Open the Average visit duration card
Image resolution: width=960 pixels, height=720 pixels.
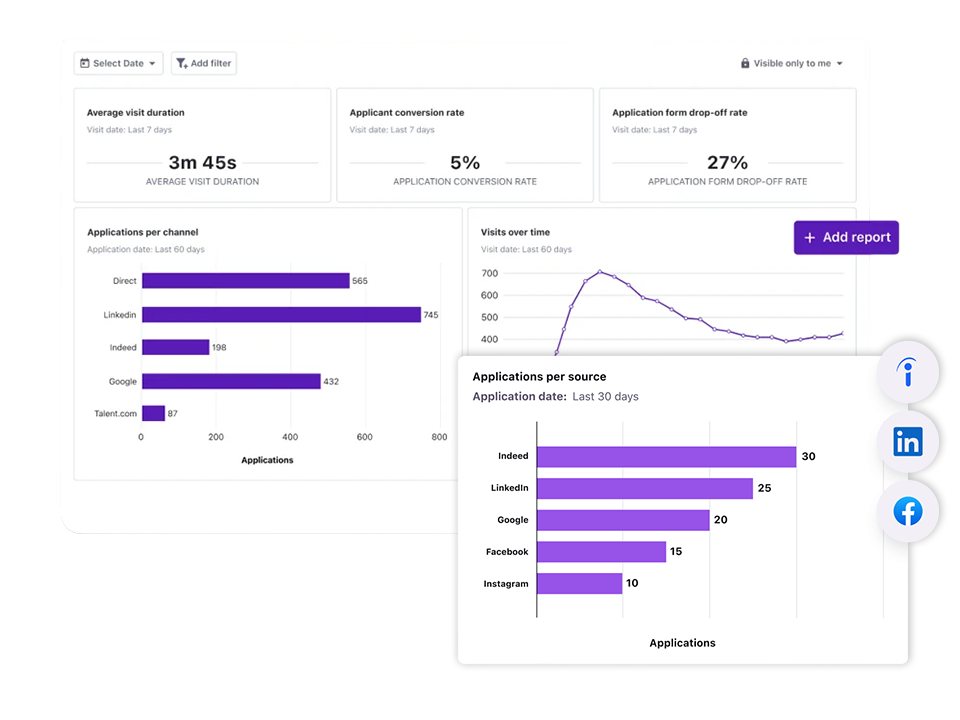point(202,145)
